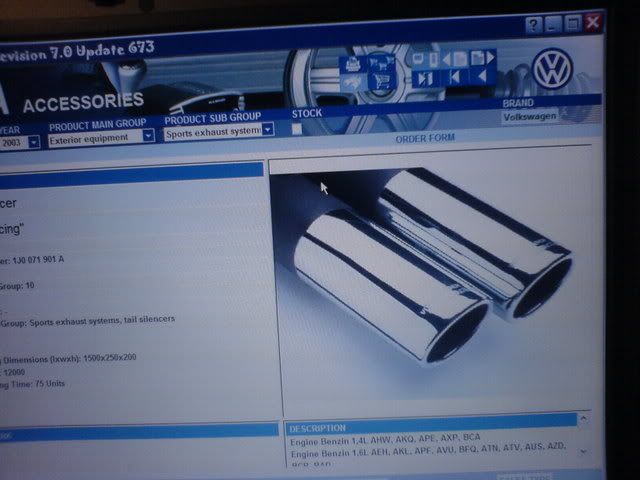Image resolution: width=640 pixels, height=480 pixels.
Task: Select the Volkswagen brand field
Action: point(530,116)
